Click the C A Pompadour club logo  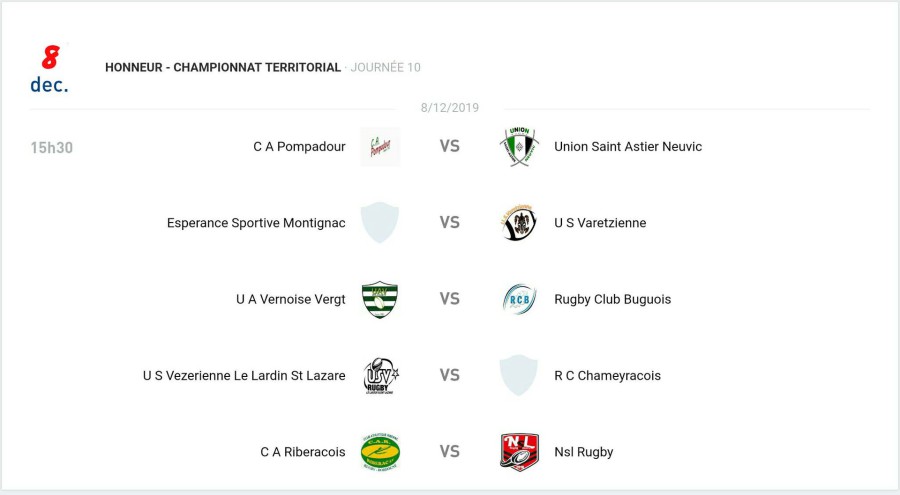380,147
